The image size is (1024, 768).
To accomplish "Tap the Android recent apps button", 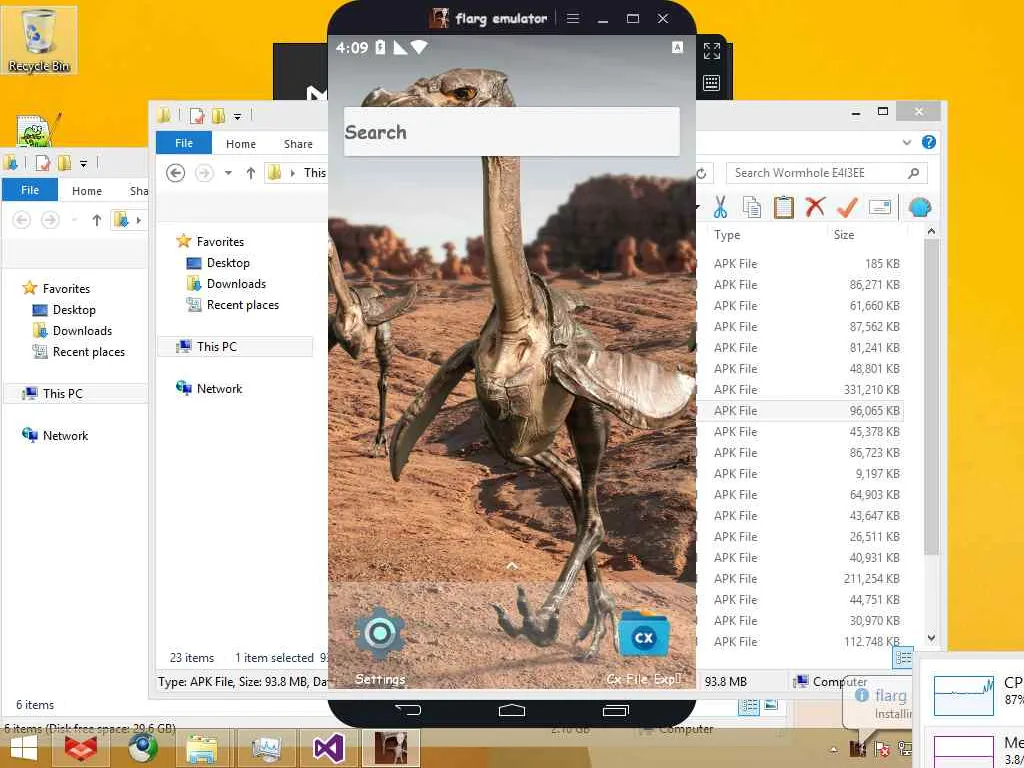I will pyautogui.click(x=615, y=710).
